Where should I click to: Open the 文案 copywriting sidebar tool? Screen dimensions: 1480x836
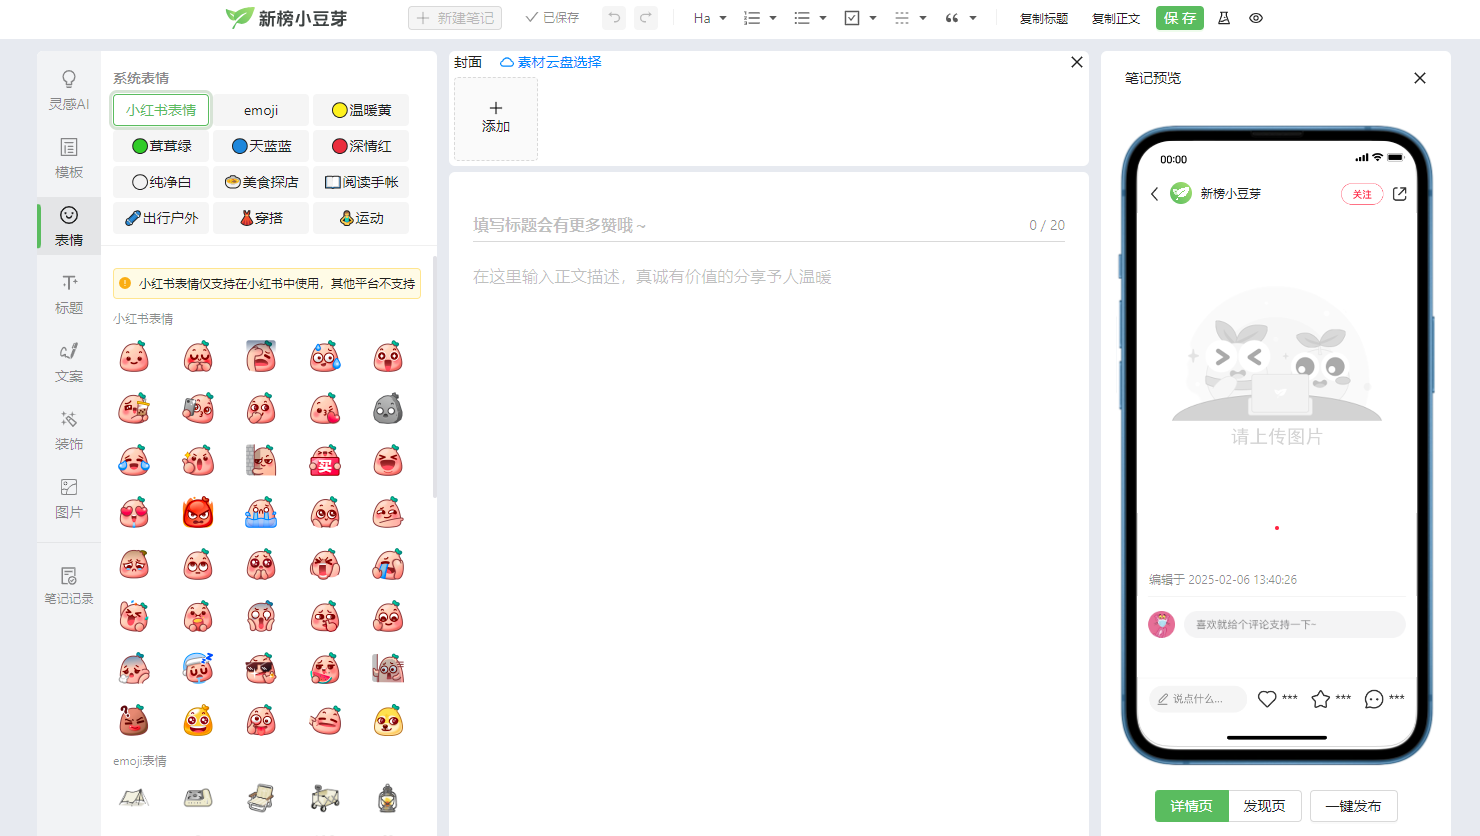[69, 362]
